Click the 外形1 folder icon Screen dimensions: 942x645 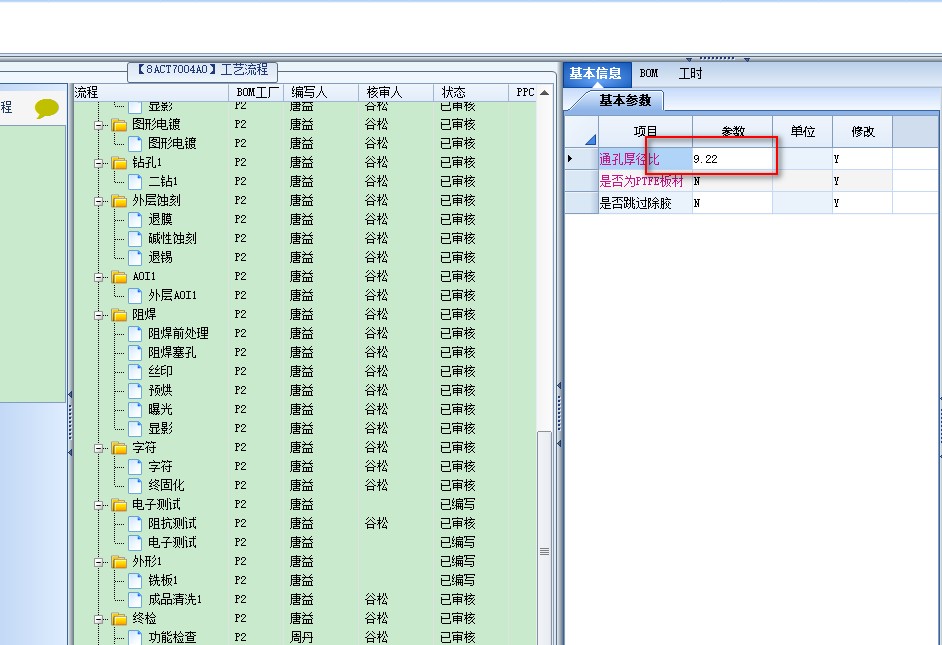pos(119,562)
